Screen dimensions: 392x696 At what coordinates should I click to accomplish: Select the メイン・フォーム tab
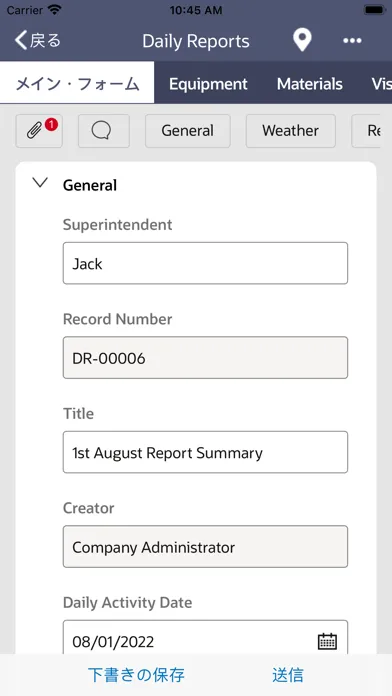pos(77,83)
